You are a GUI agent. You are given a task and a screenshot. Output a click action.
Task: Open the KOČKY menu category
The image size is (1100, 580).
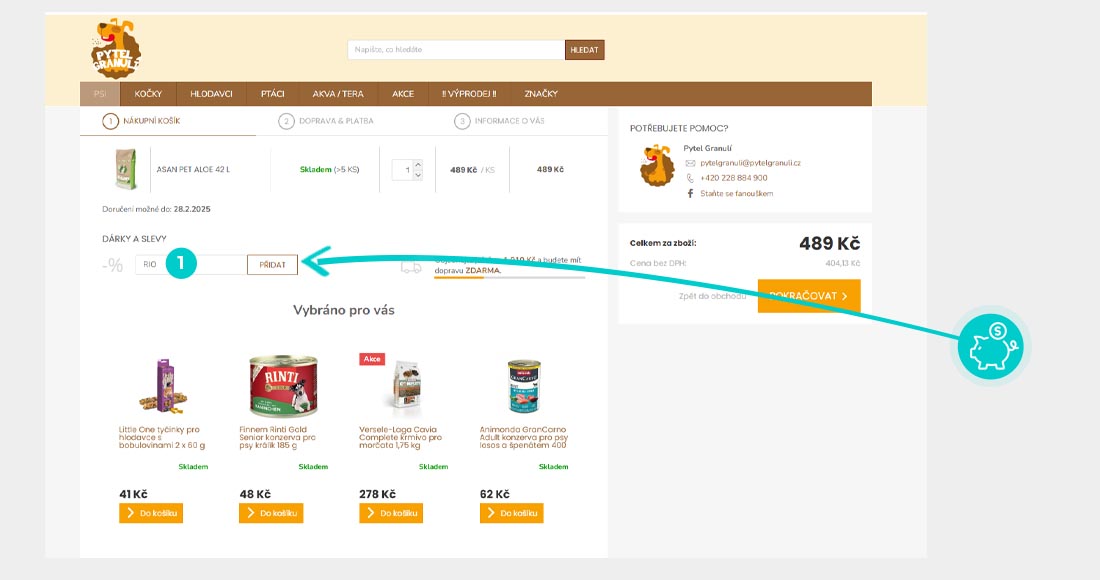tap(148, 94)
